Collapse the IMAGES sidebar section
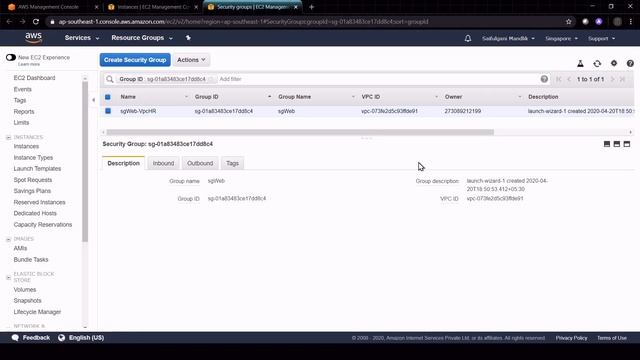Screen dimensions: 640x360 (x=9, y=239)
